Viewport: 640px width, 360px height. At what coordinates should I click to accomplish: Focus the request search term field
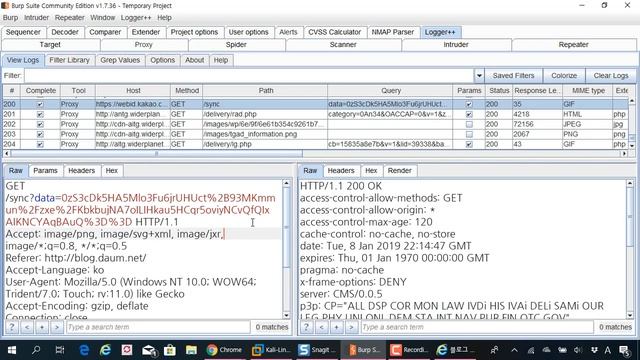tap(158, 327)
